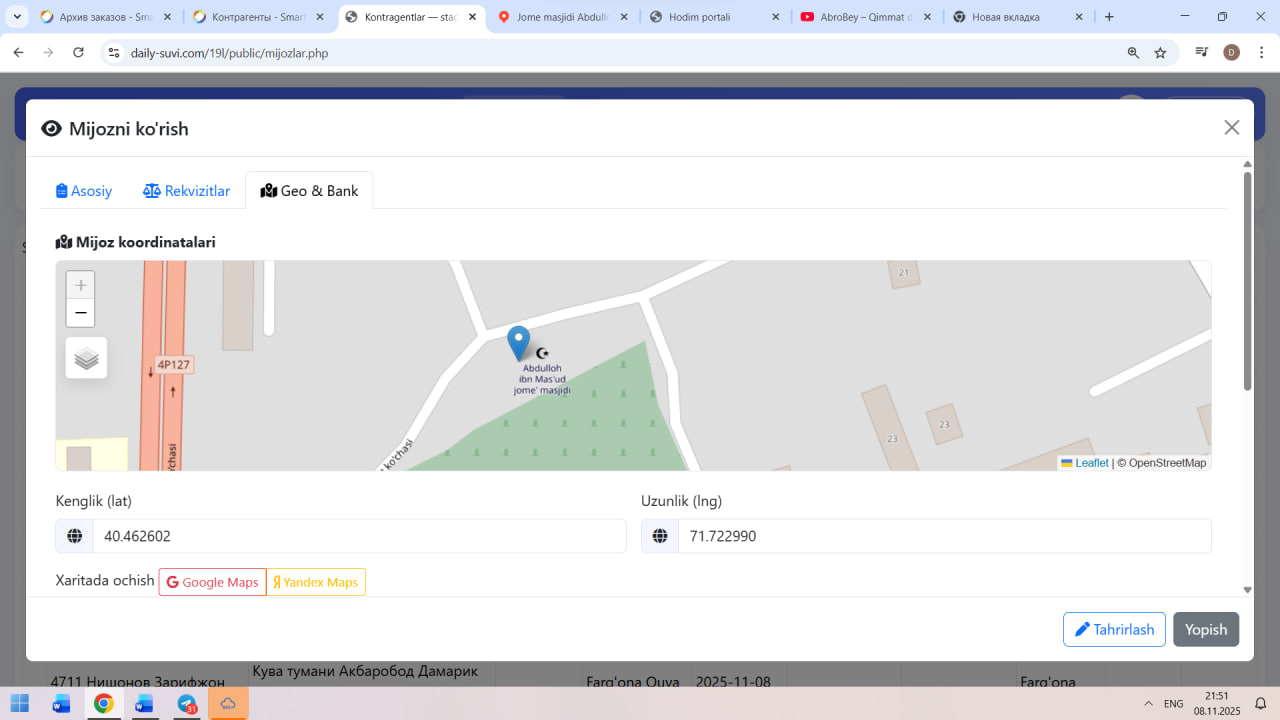1280x720 pixels.
Task: Reload the current page
Action: (x=78, y=53)
